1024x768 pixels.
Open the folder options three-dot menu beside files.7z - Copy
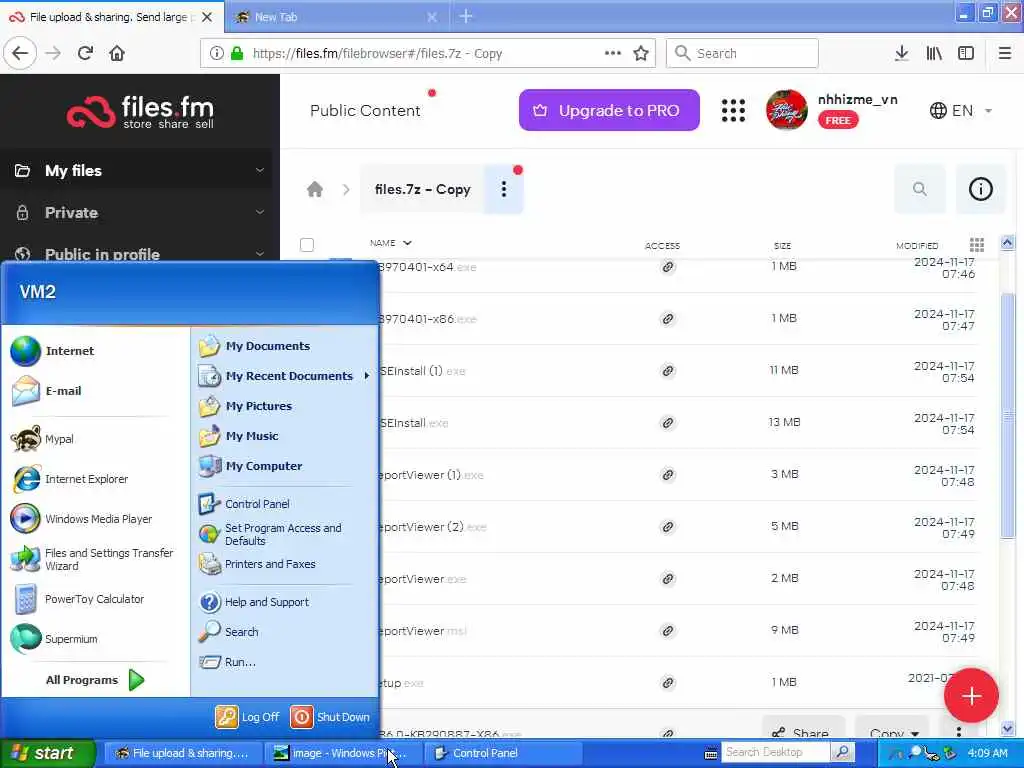(504, 189)
